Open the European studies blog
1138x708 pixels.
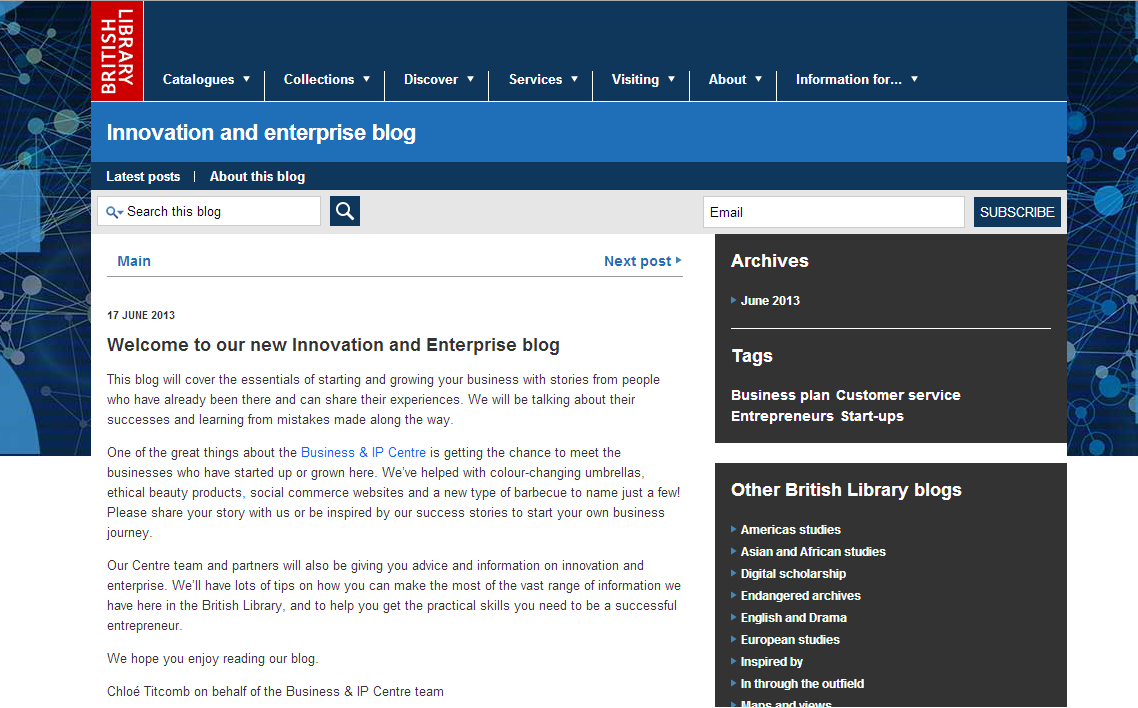(790, 640)
